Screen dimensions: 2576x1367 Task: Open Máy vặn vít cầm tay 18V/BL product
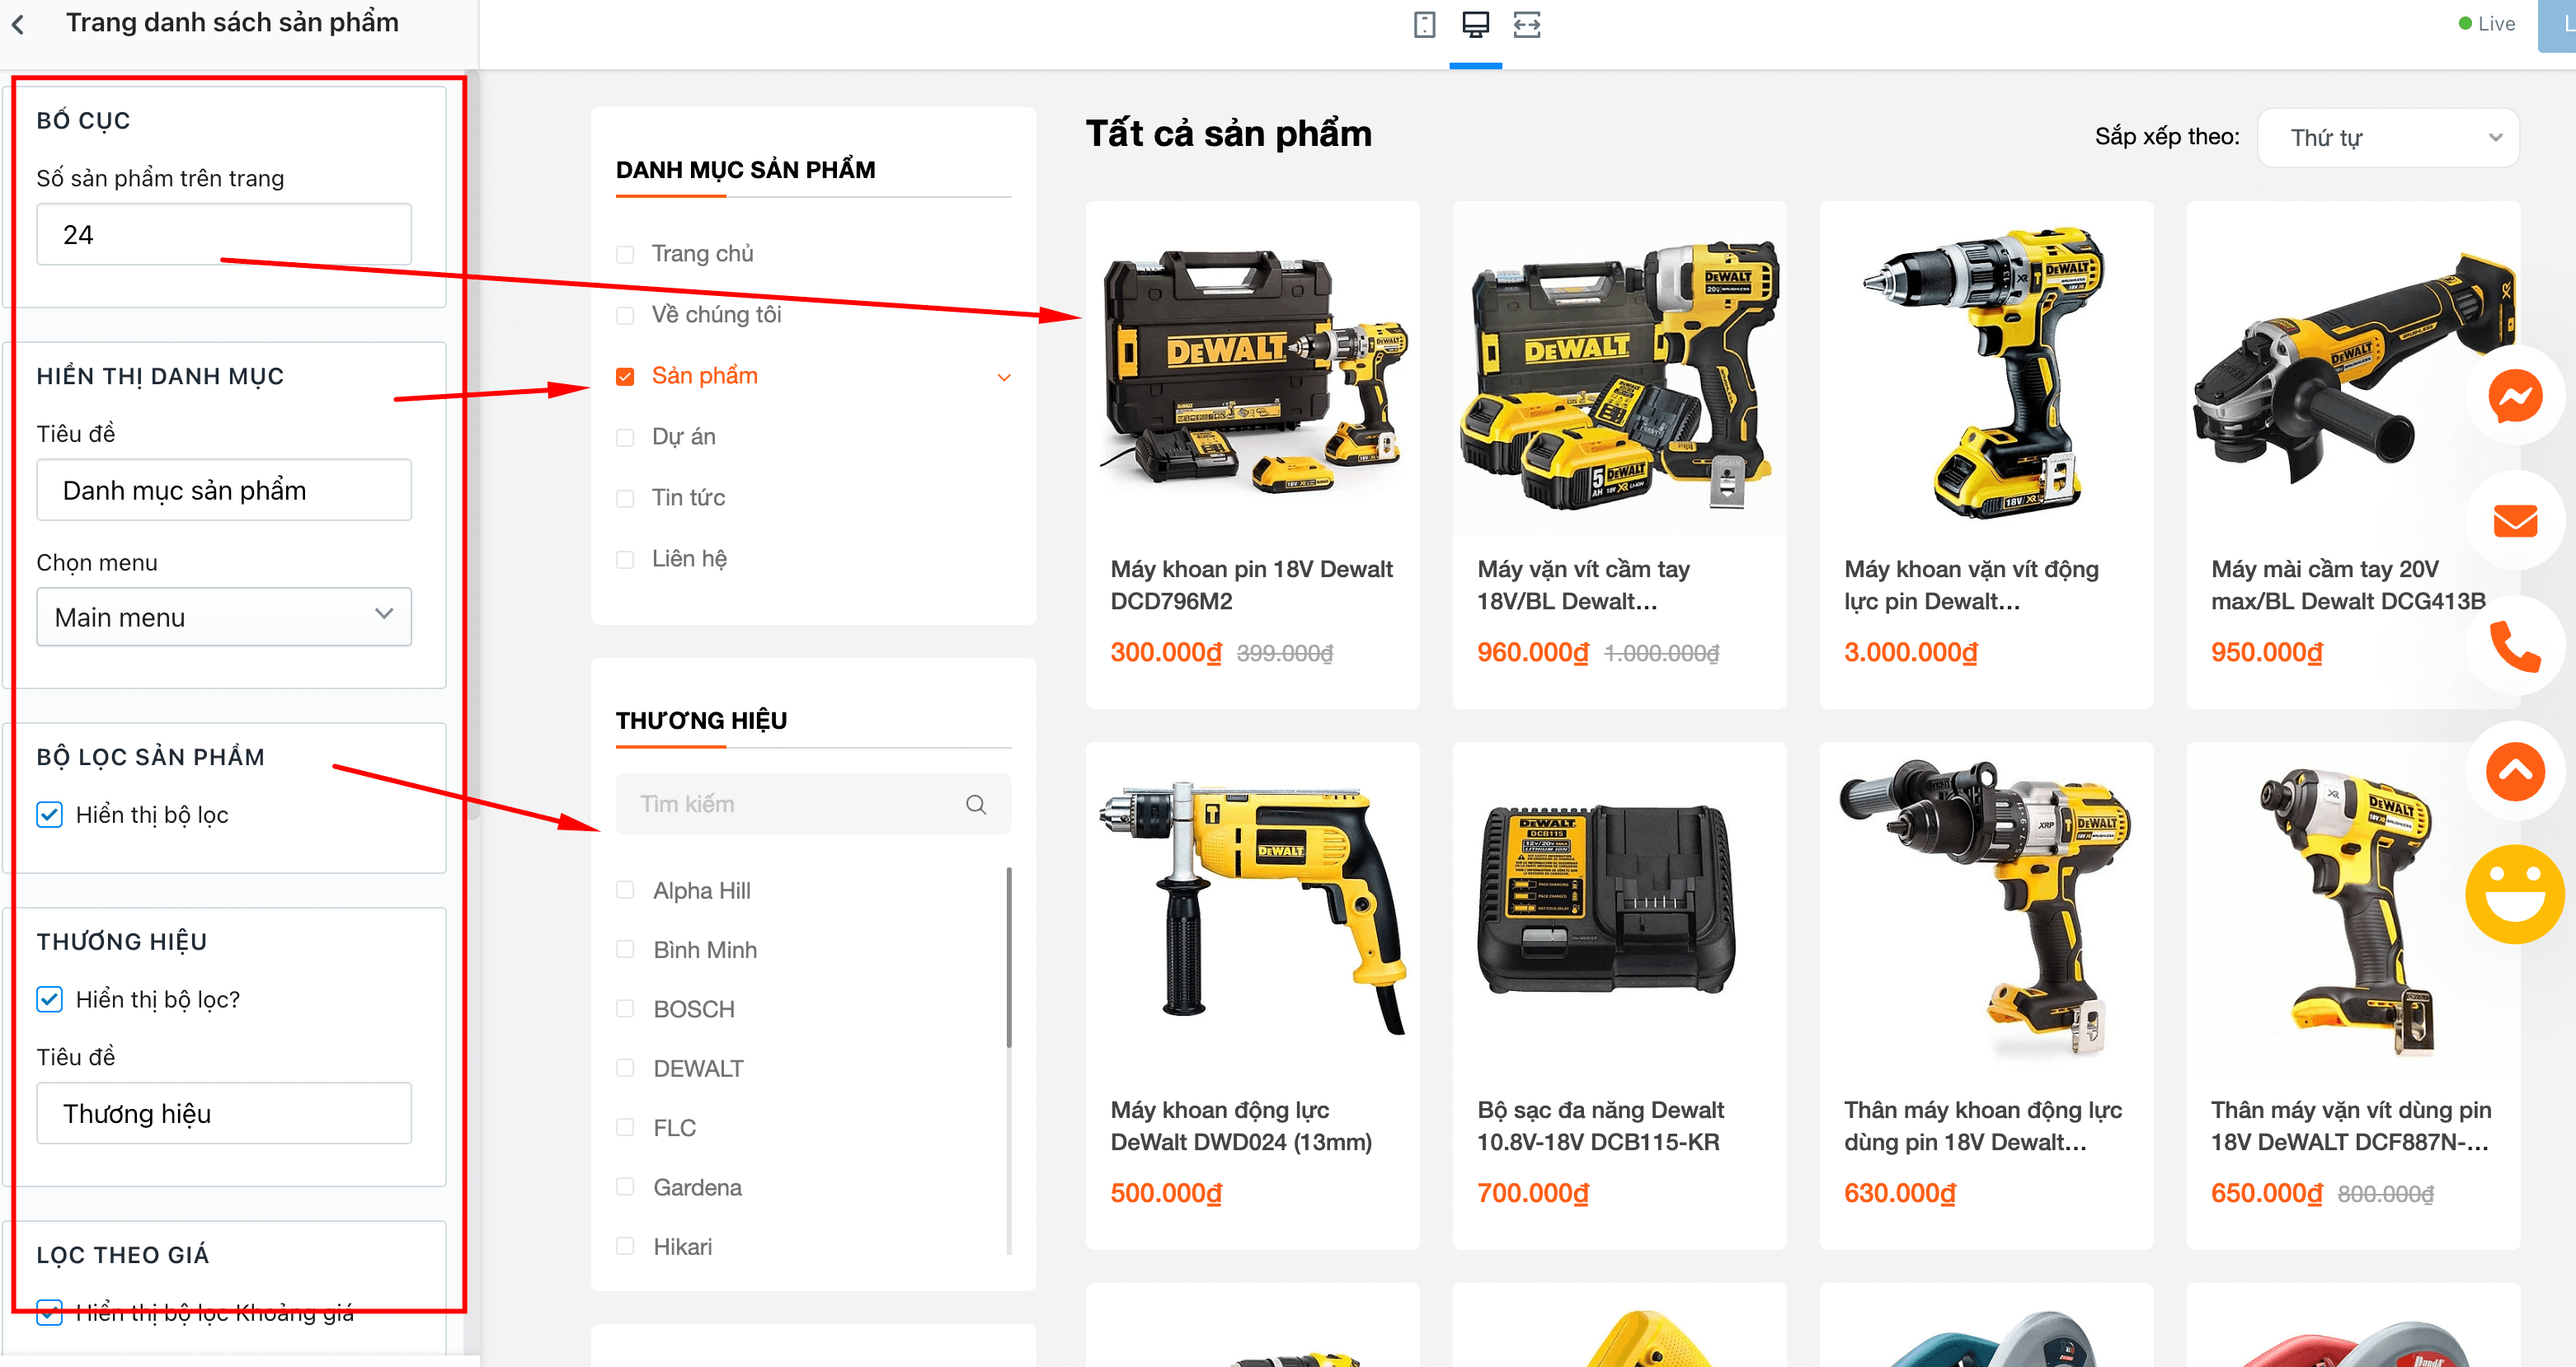coord(1583,585)
